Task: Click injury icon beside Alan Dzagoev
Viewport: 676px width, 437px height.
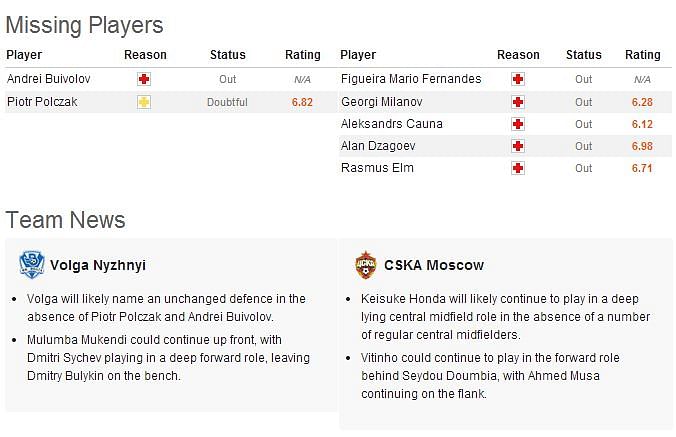Action: (x=518, y=146)
